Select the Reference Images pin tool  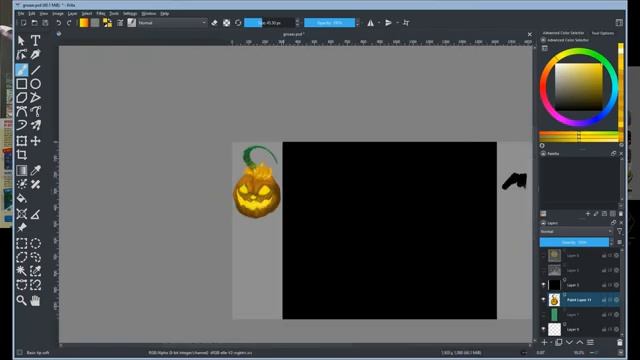tap(22, 227)
